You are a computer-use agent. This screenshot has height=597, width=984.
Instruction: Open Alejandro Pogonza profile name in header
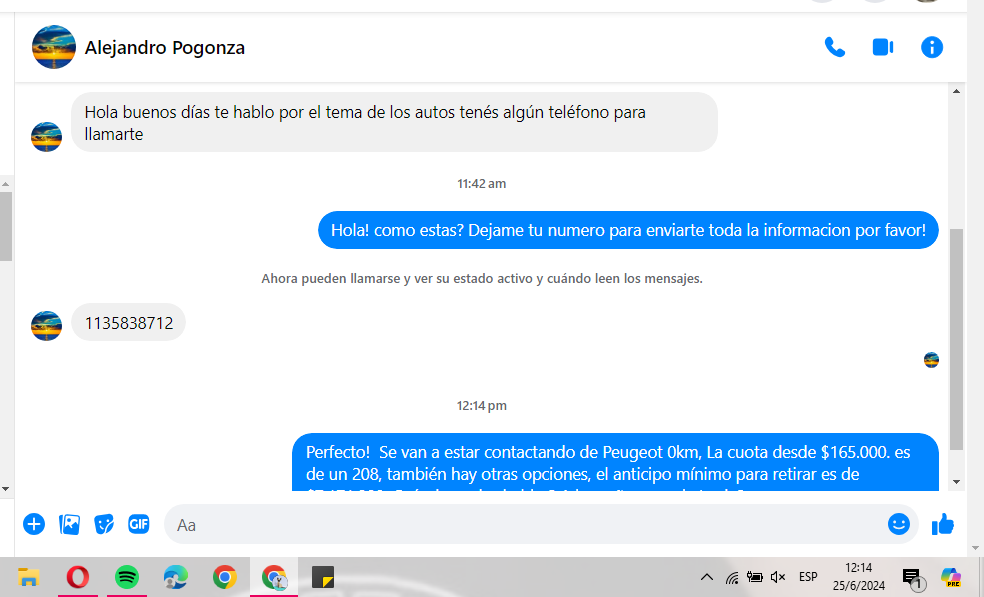165,47
